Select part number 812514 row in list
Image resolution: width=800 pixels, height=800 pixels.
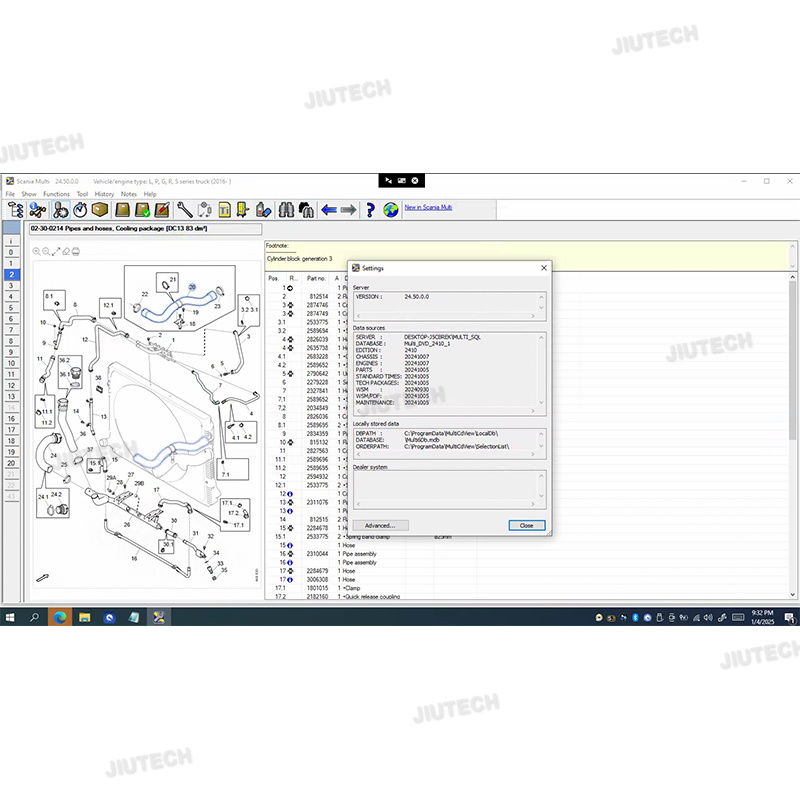(317, 296)
